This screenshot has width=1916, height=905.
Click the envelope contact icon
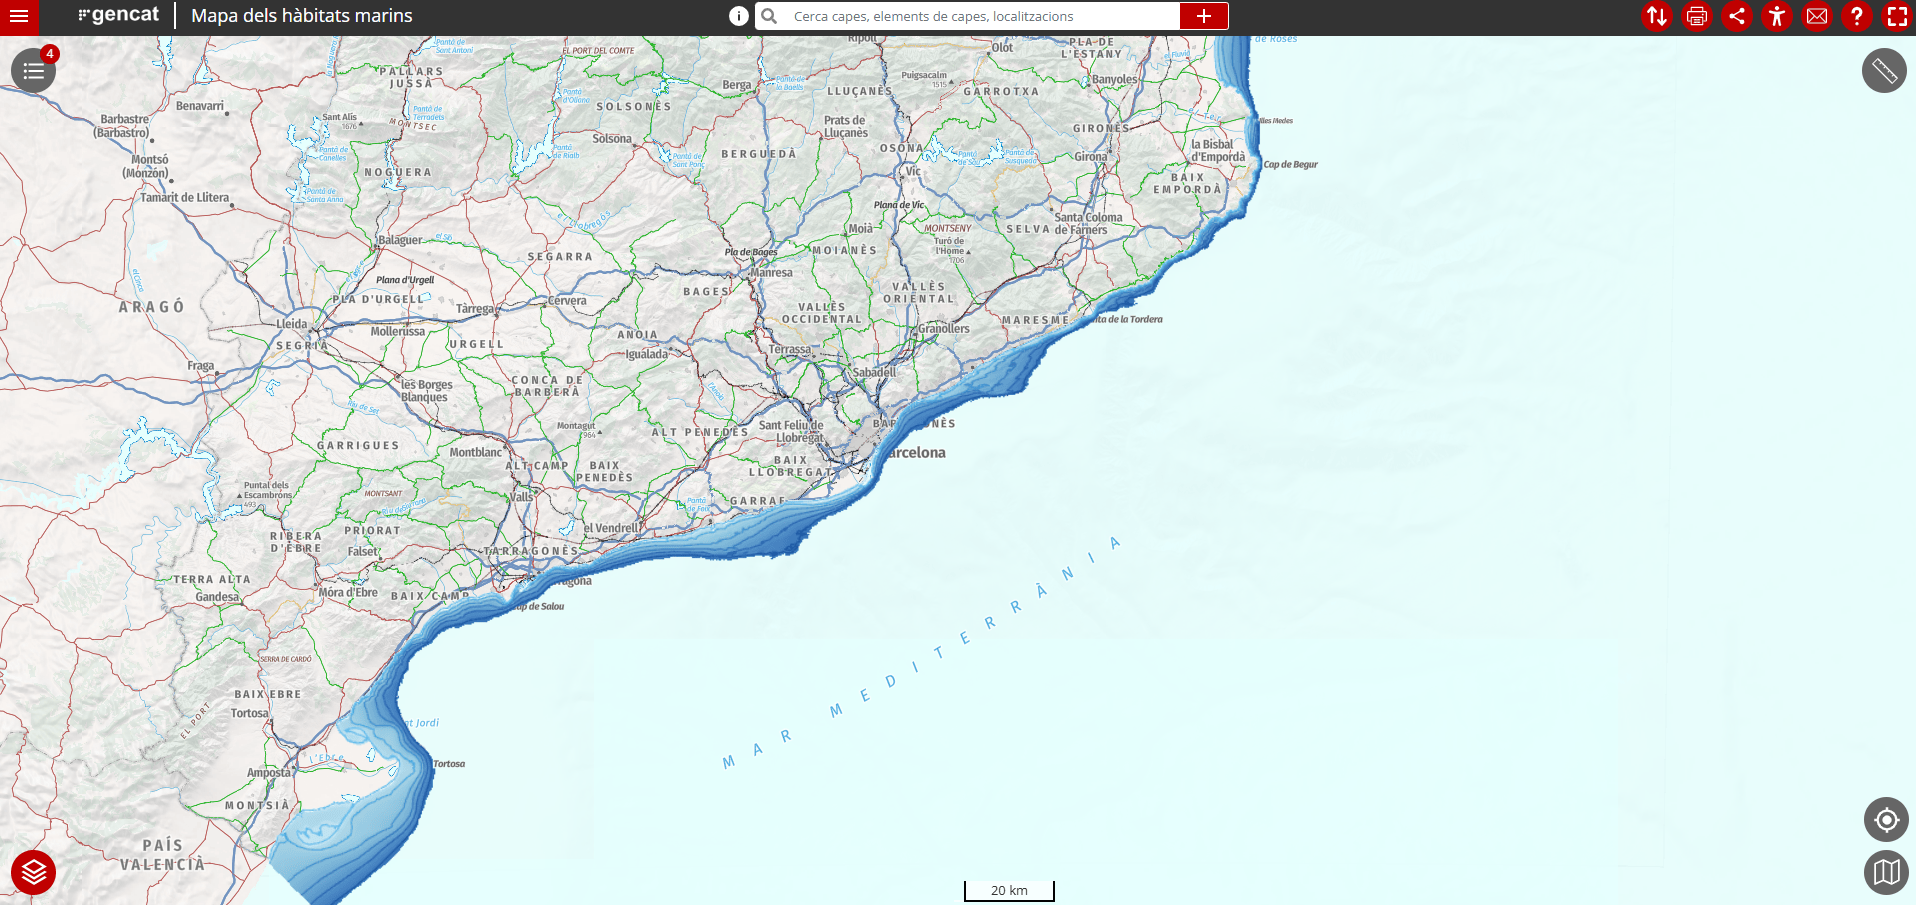1817,16
